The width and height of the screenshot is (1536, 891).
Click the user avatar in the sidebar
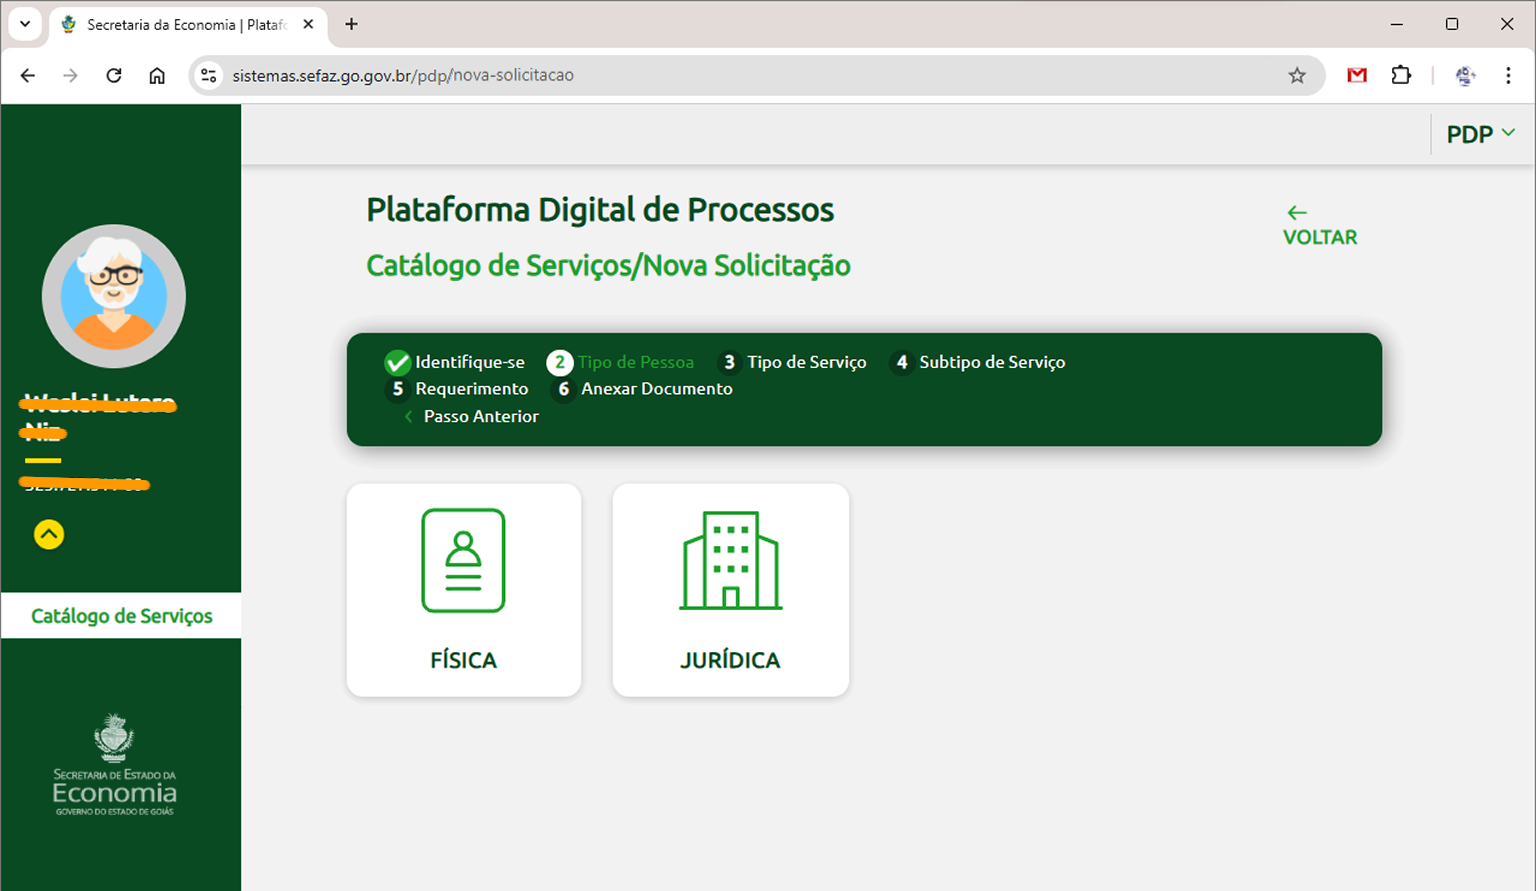[113, 295]
